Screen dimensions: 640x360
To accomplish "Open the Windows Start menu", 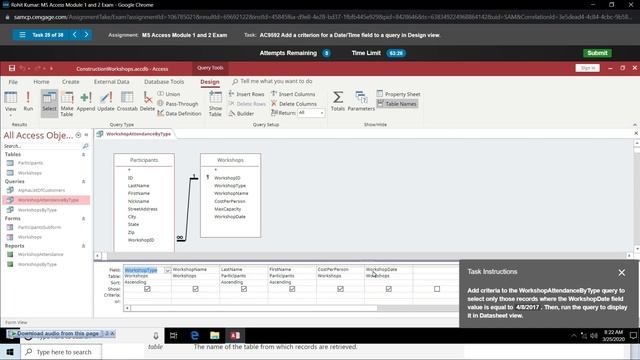I will tap(10, 352).
